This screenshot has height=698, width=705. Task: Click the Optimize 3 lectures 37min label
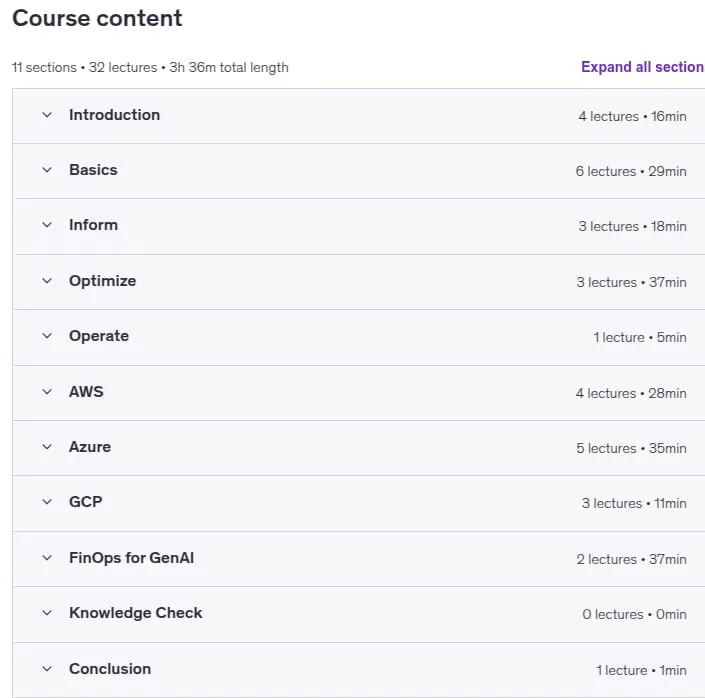tap(632, 282)
